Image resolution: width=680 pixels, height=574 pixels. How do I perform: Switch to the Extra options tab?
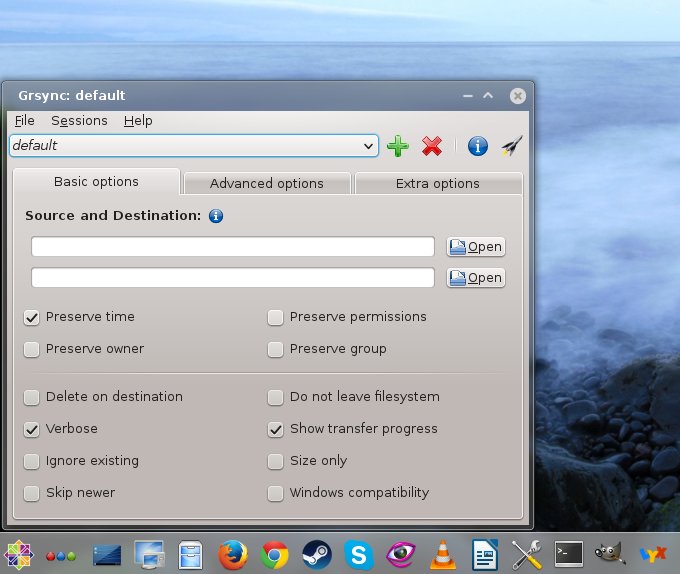click(x=437, y=183)
